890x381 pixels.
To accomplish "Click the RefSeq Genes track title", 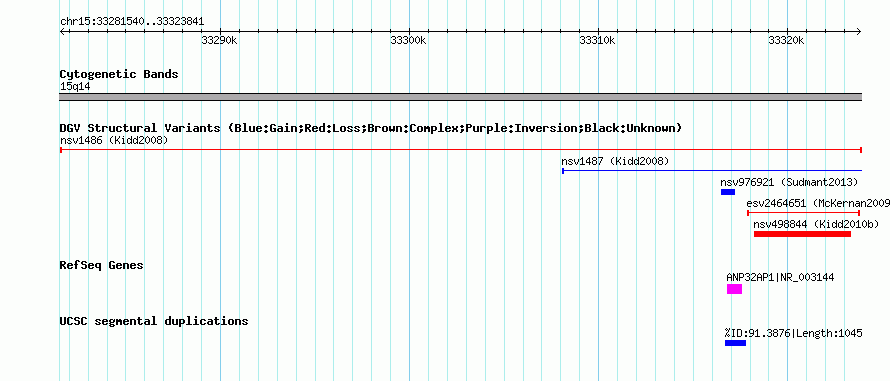I will [102, 265].
